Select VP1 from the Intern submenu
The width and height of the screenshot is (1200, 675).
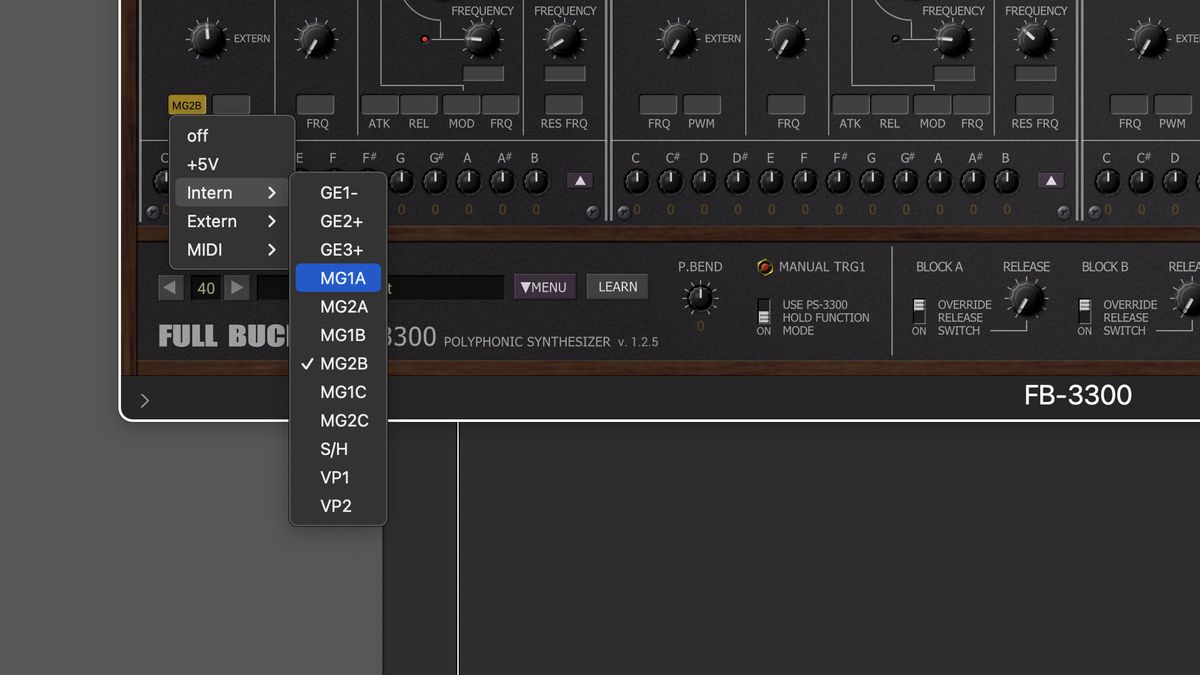pos(338,478)
